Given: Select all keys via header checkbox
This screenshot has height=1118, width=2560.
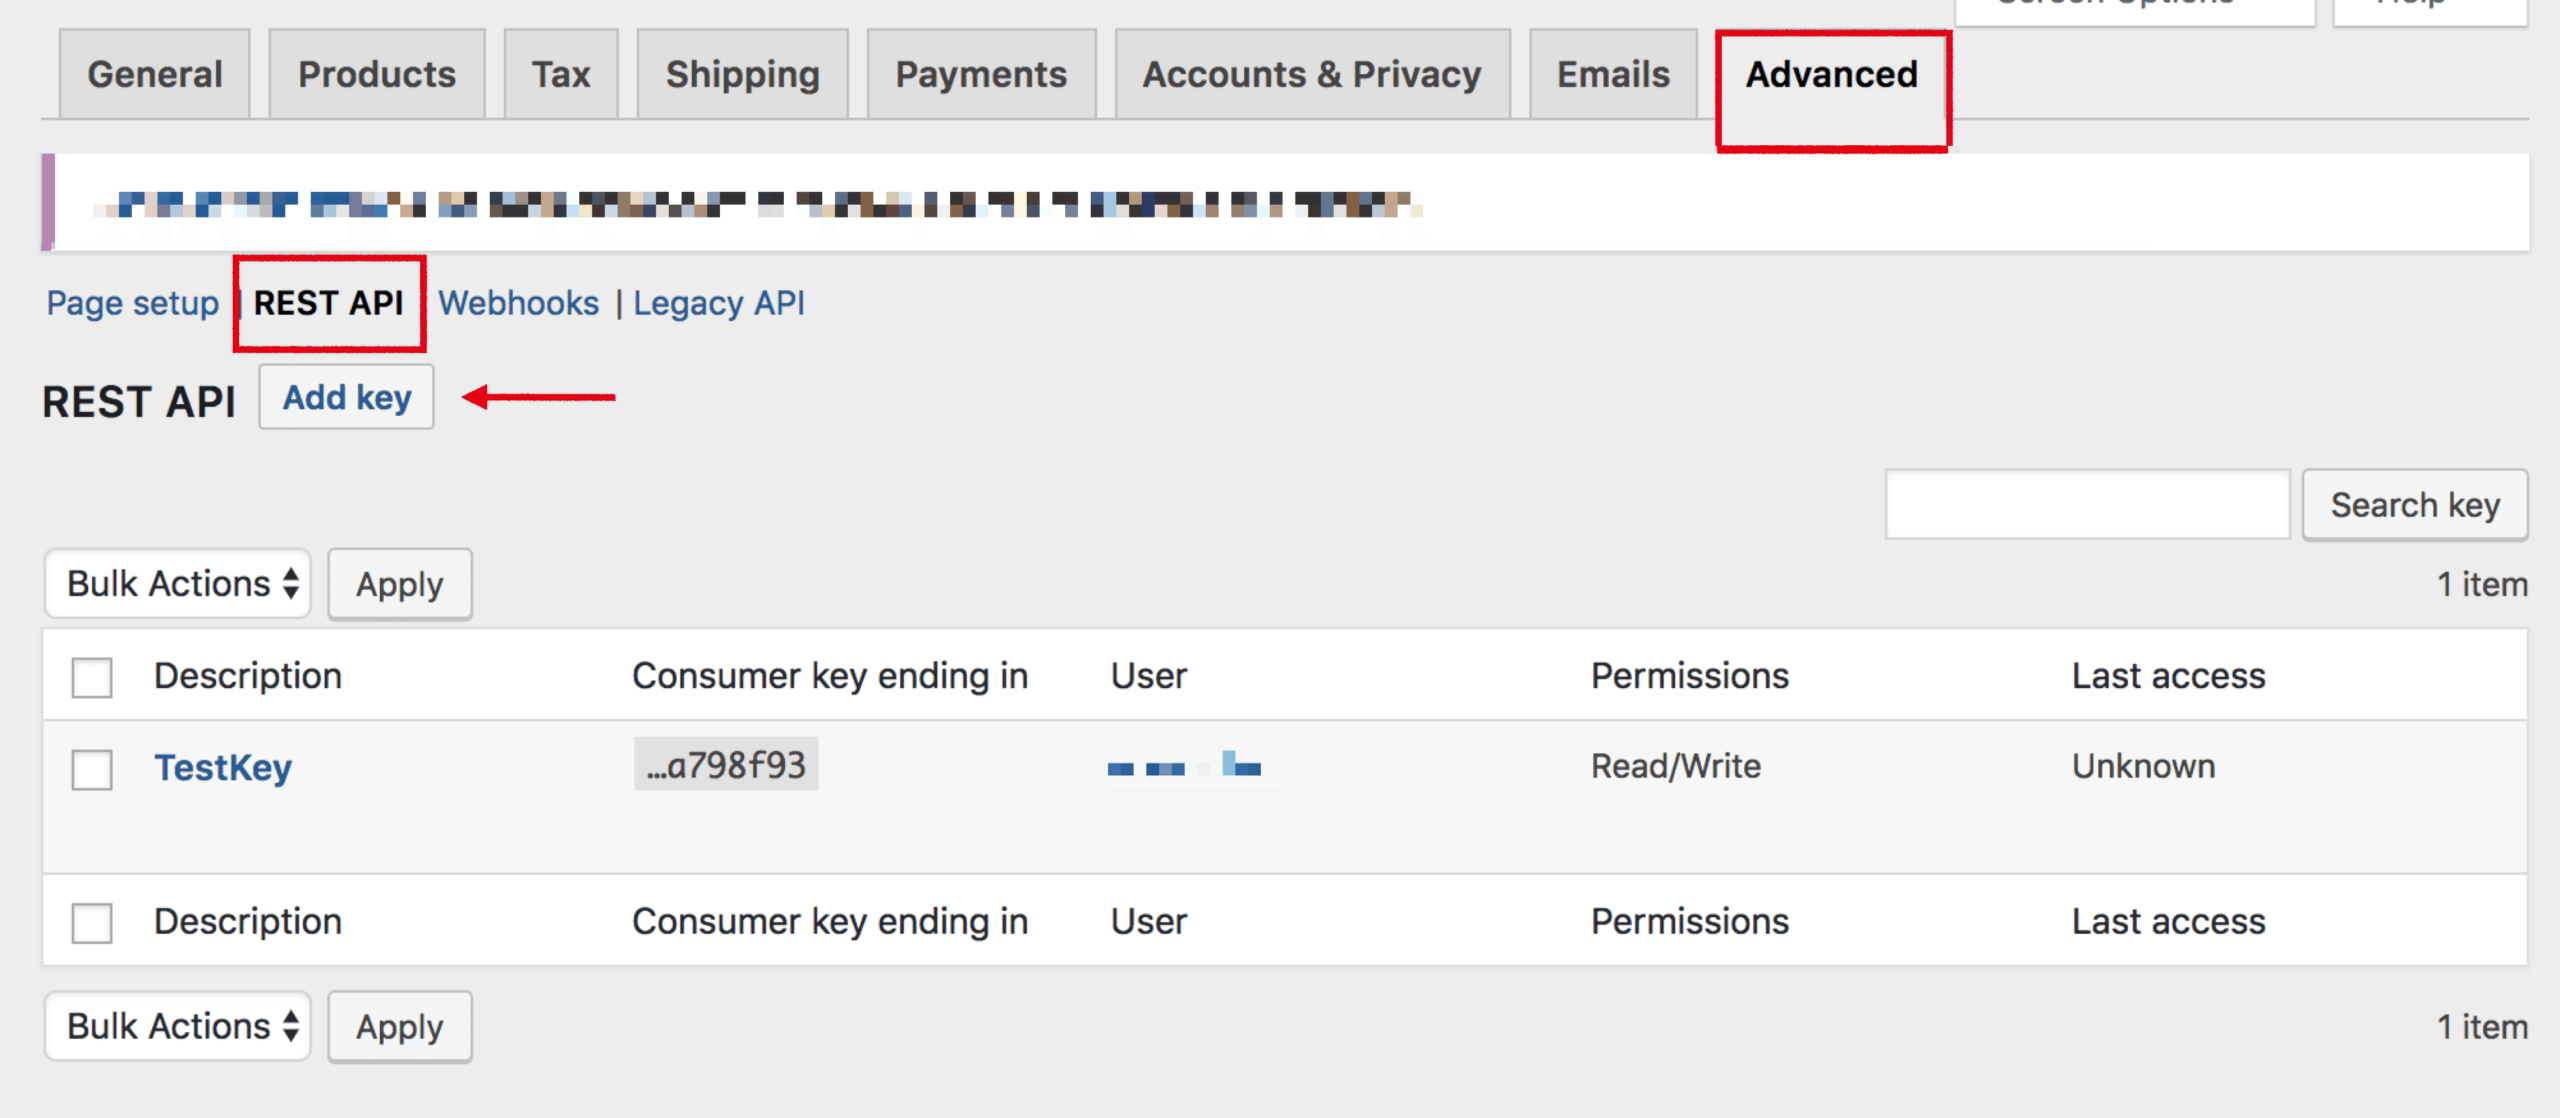Looking at the screenshot, I should (91, 676).
